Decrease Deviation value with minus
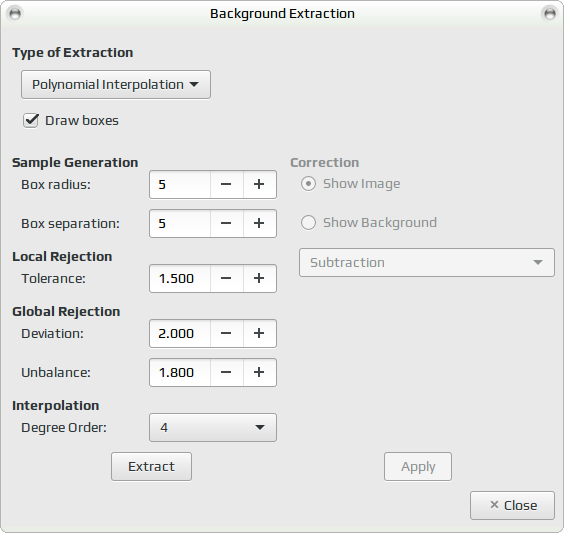 [x=227, y=333]
